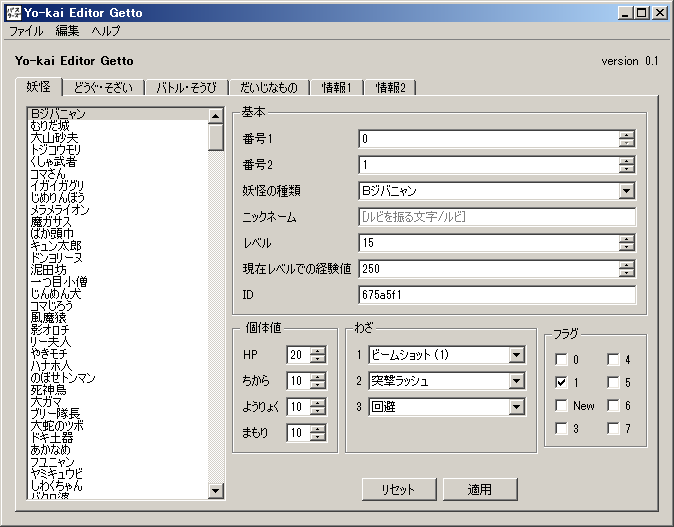Open わざ 3 回避 dropdown
The height and width of the screenshot is (527, 674).
(516, 407)
